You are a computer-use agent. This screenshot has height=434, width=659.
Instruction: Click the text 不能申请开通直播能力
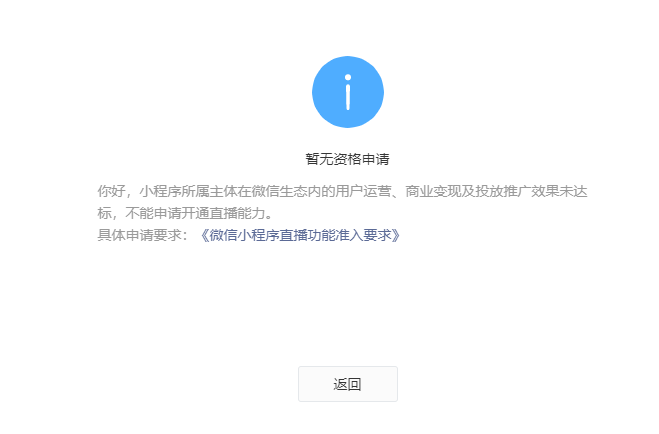pyautogui.click(x=195, y=213)
